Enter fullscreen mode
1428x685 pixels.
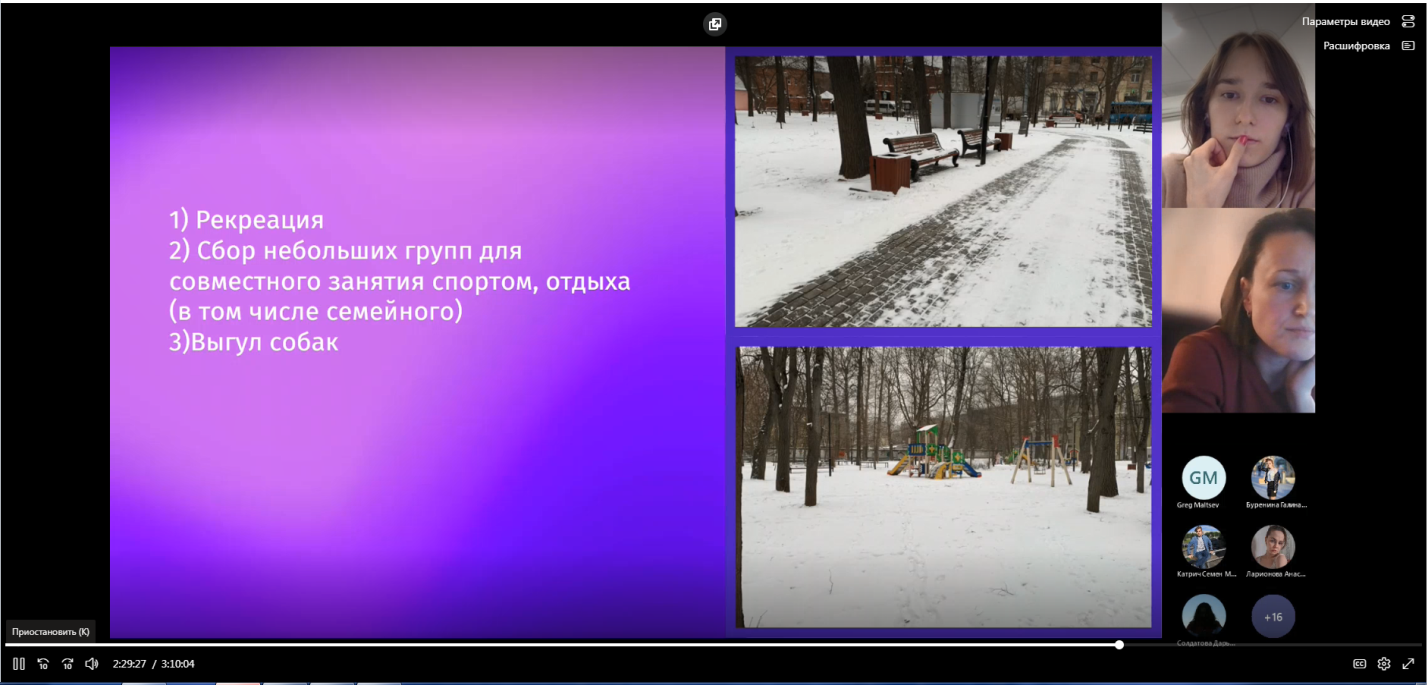tap(1408, 663)
